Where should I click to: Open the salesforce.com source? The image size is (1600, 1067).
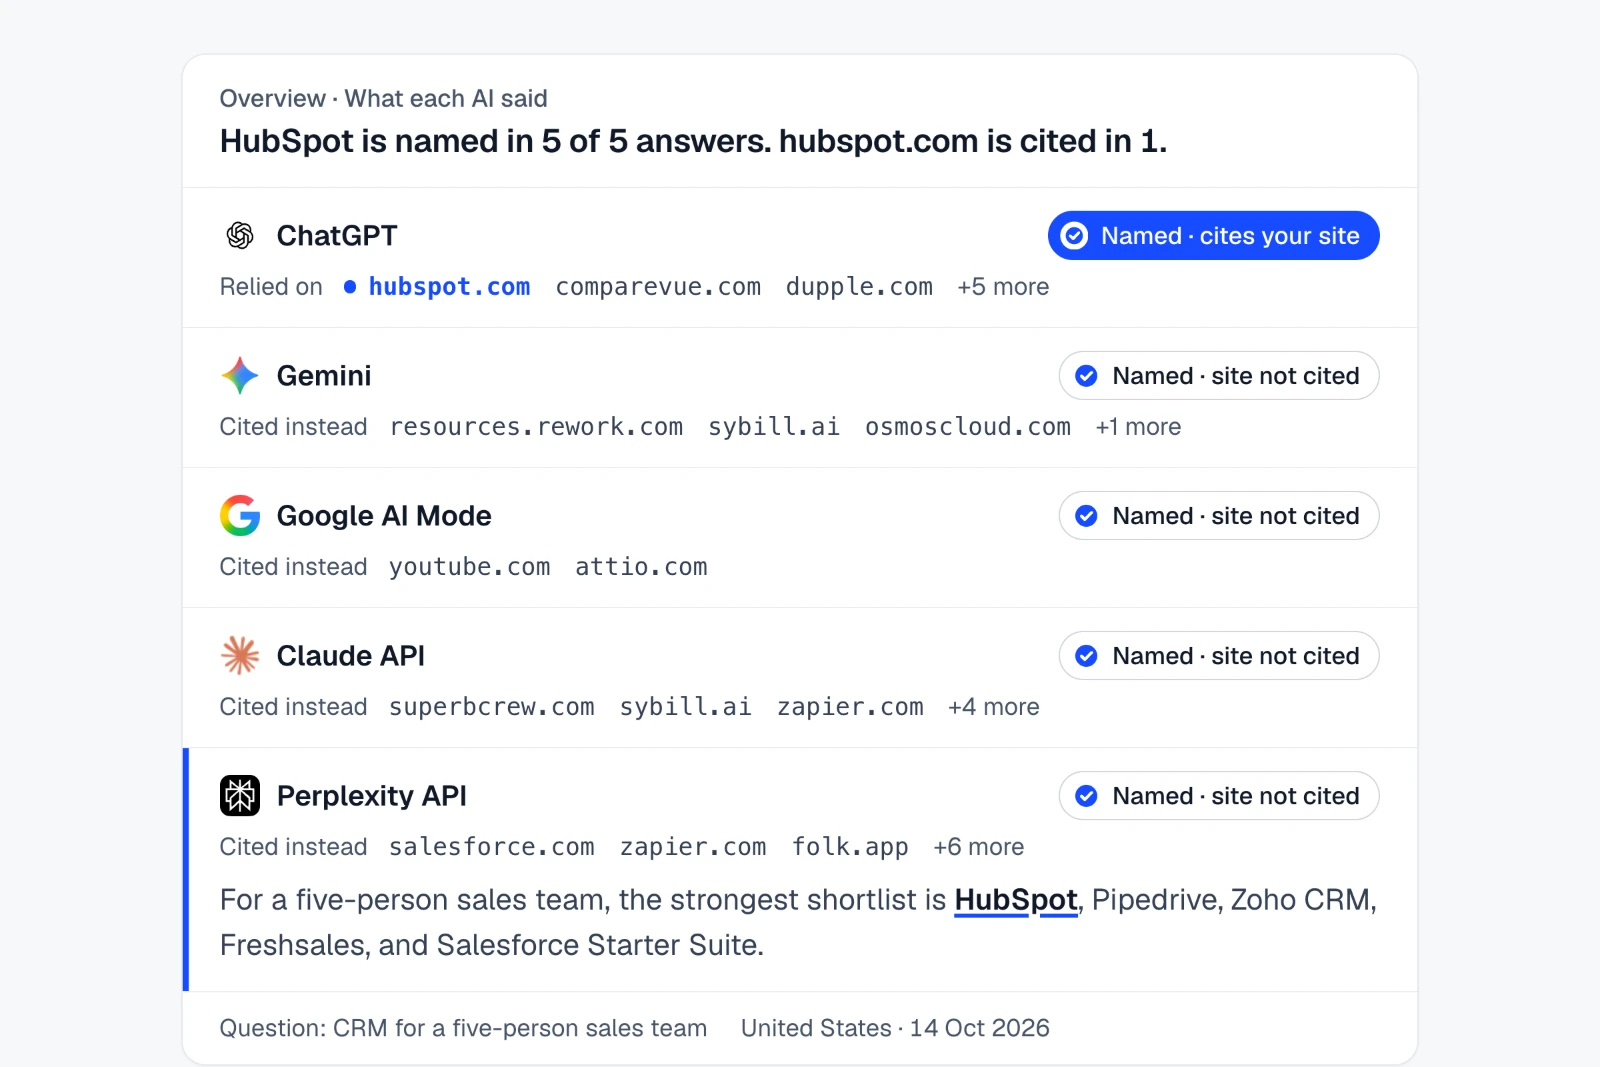pyautogui.click(x=492, y=847)
